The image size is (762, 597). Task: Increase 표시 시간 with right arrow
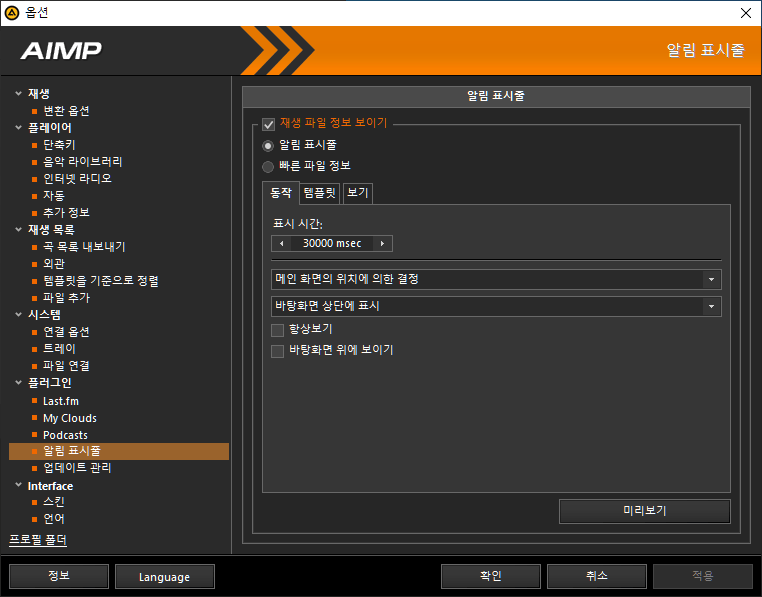coord(382,244)
